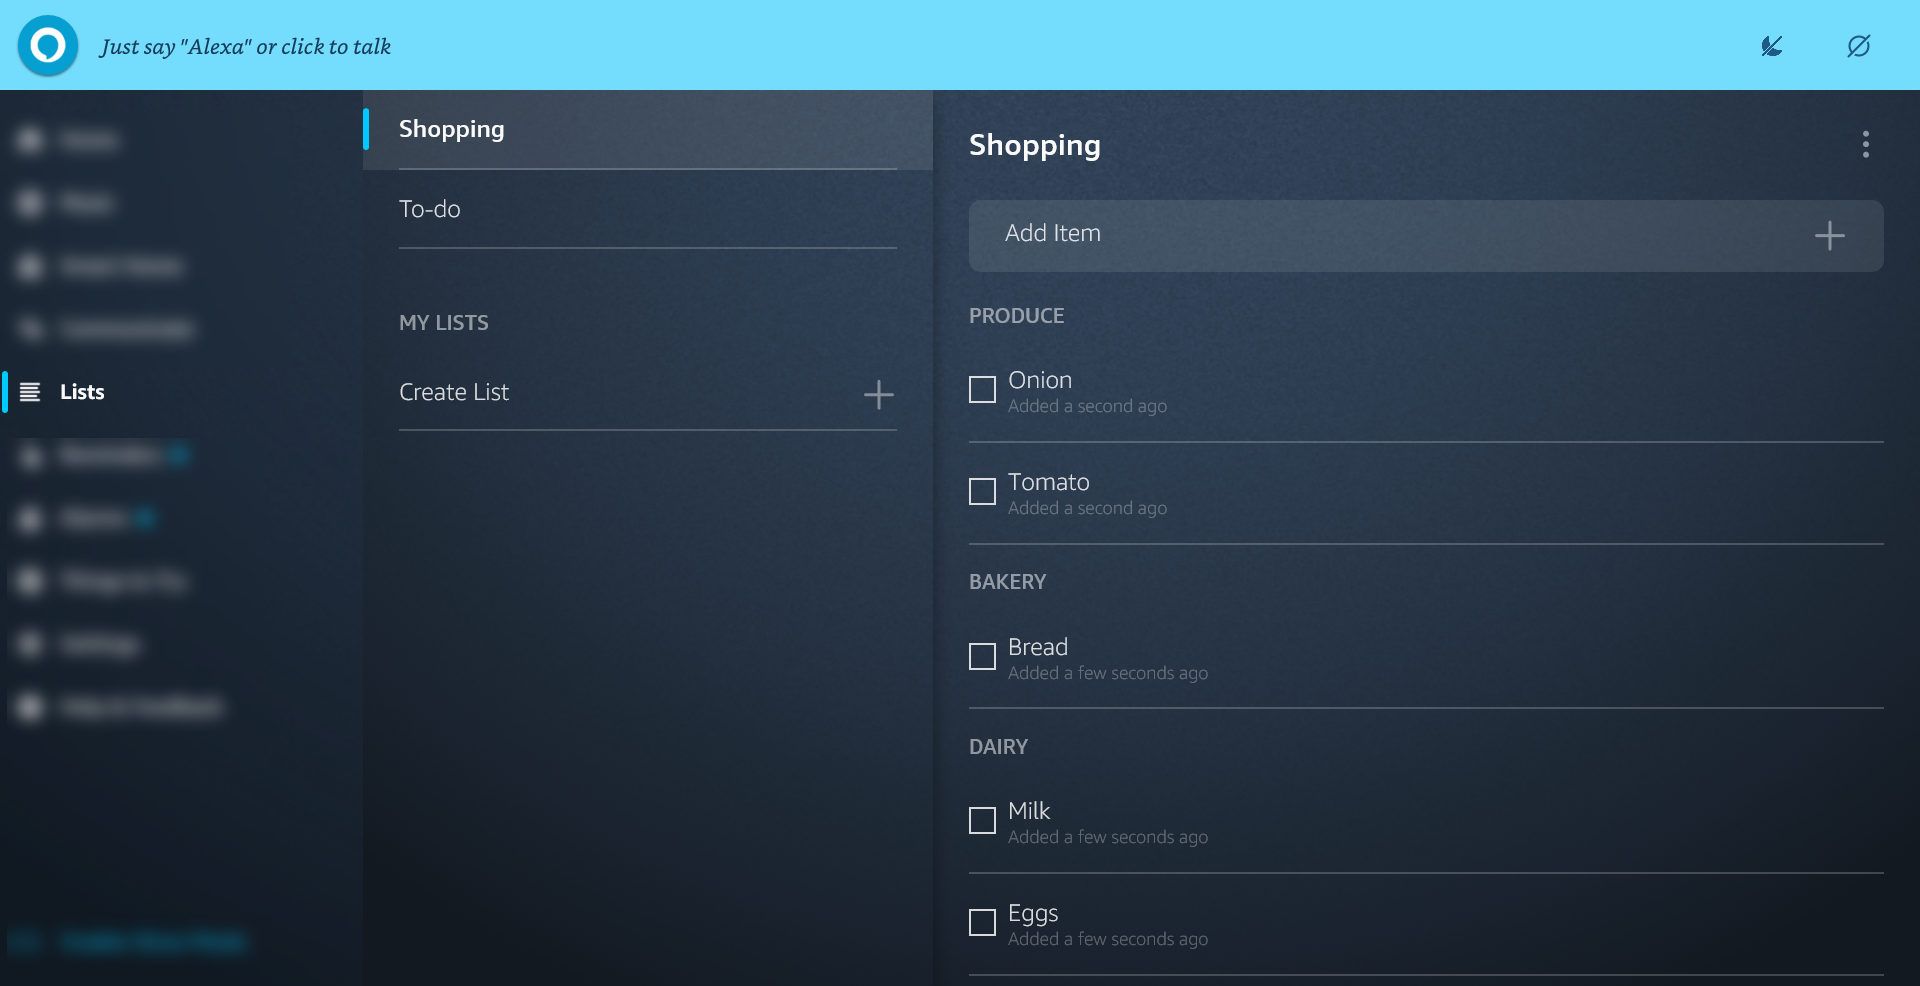This screenshot has width=1920, height=986.
Task: Click the Alexa ring logo
Action: pos(48,46)
